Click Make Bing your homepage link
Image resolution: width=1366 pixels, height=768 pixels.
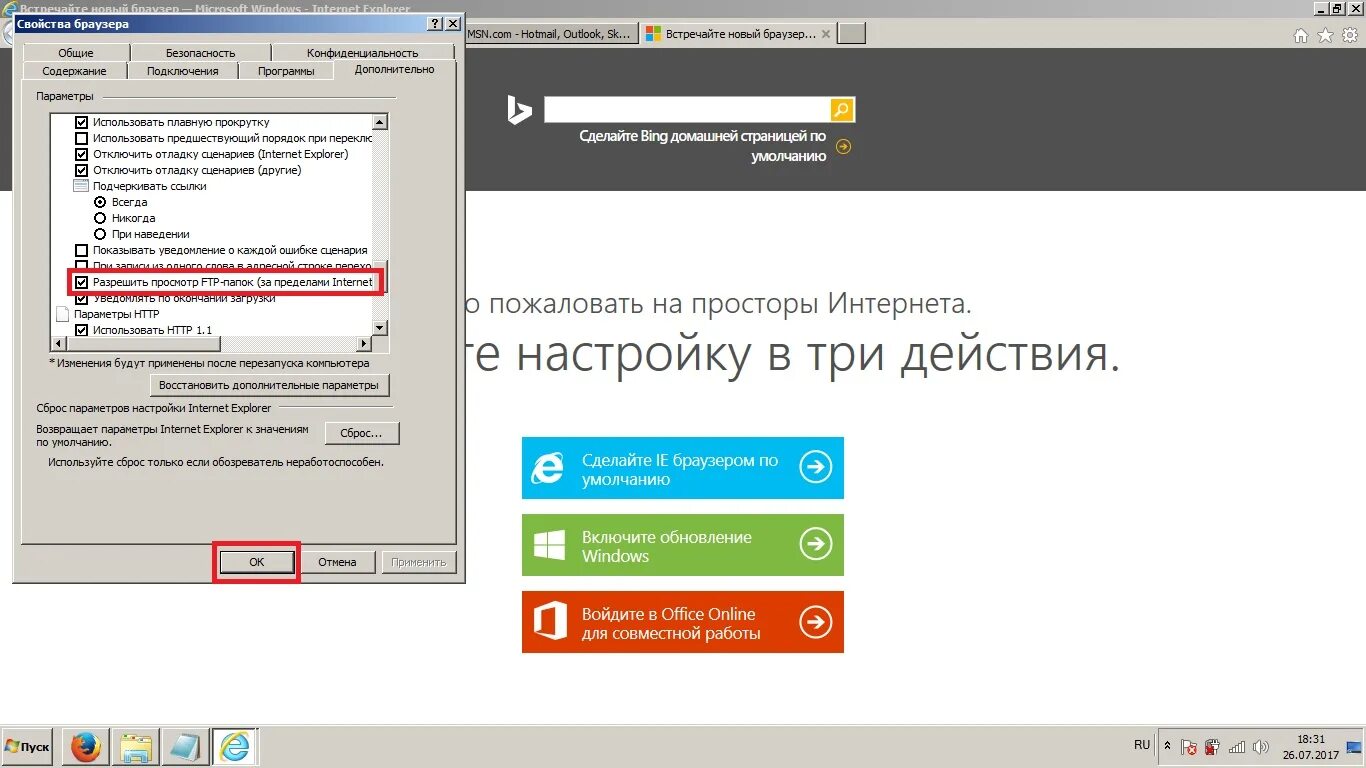(x=703, y=146)
